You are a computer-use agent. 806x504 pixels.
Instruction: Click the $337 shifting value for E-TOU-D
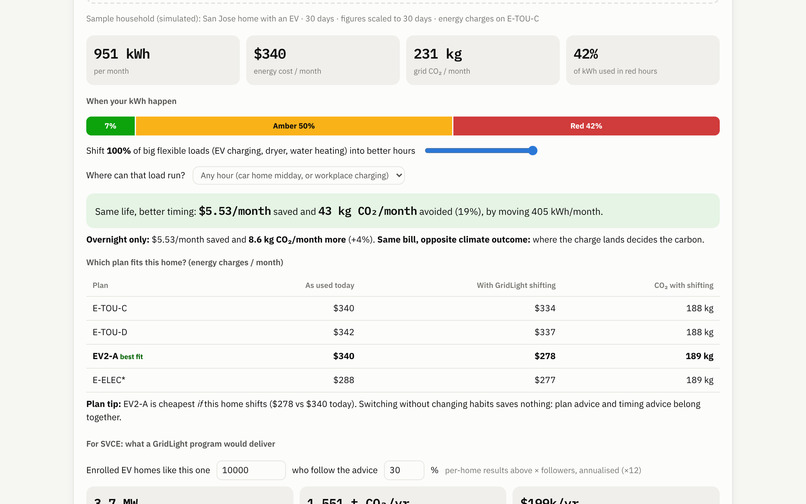tap(545, 332)
